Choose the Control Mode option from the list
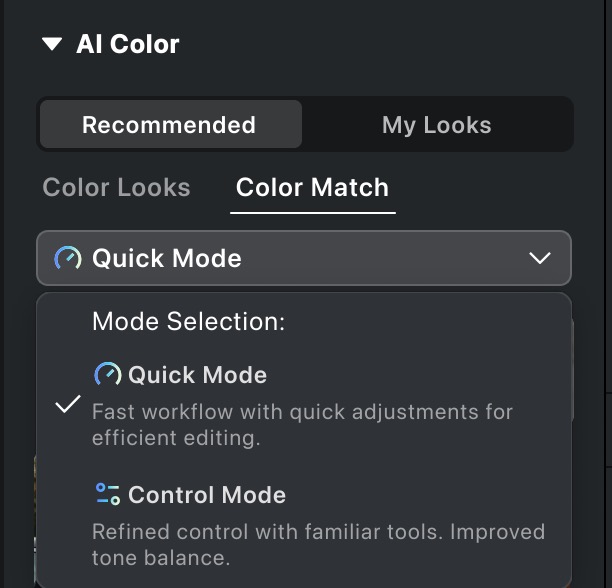 tap(207, 495)
